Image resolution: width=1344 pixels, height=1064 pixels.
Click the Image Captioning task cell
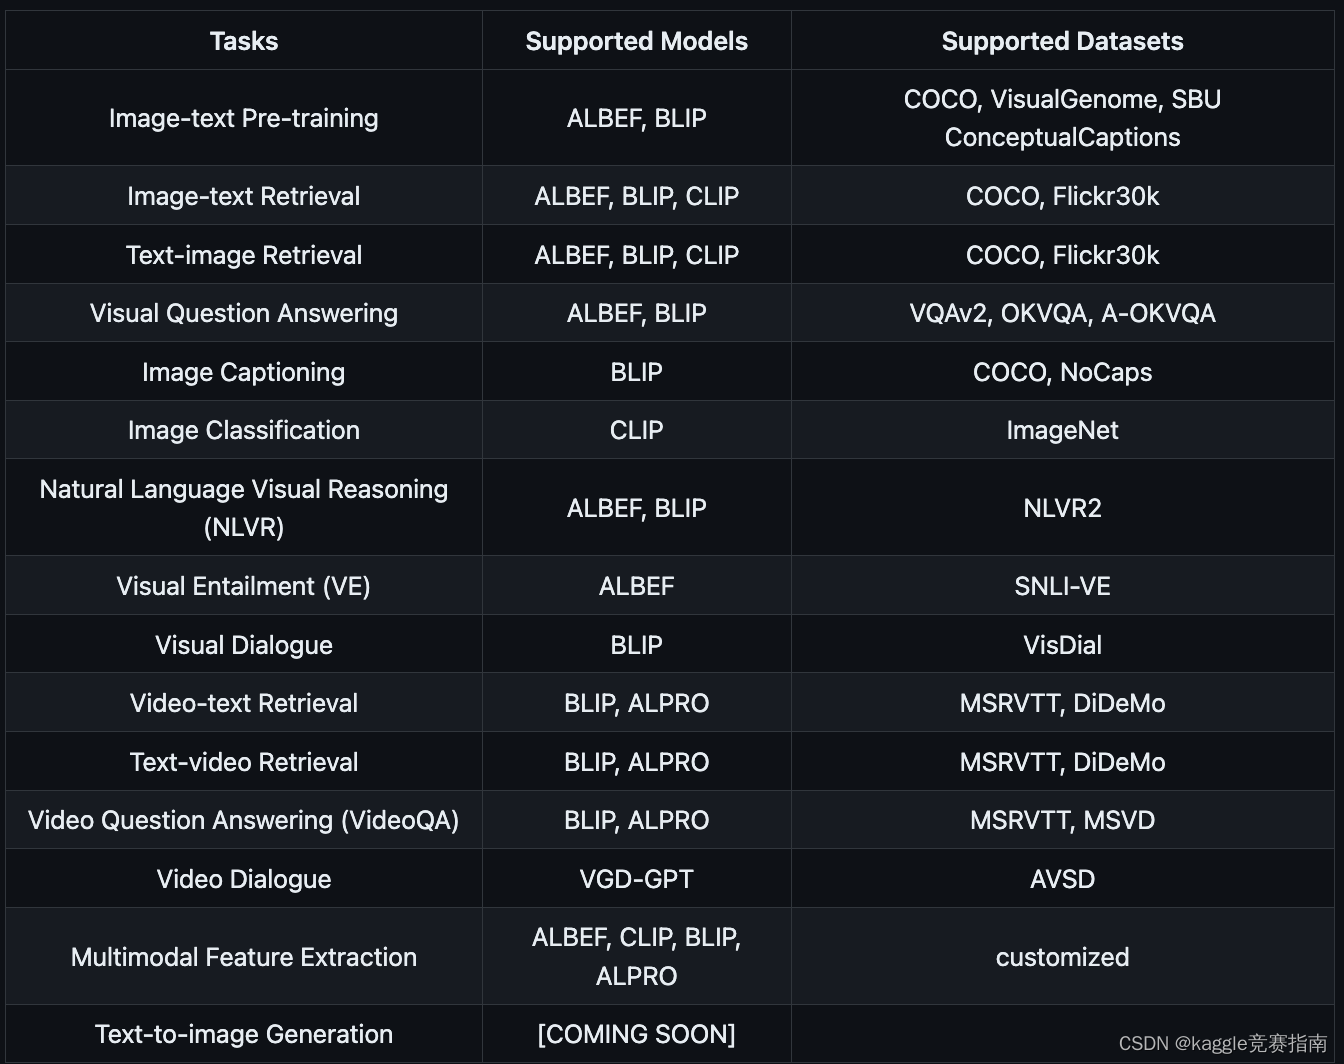[243, 372]
